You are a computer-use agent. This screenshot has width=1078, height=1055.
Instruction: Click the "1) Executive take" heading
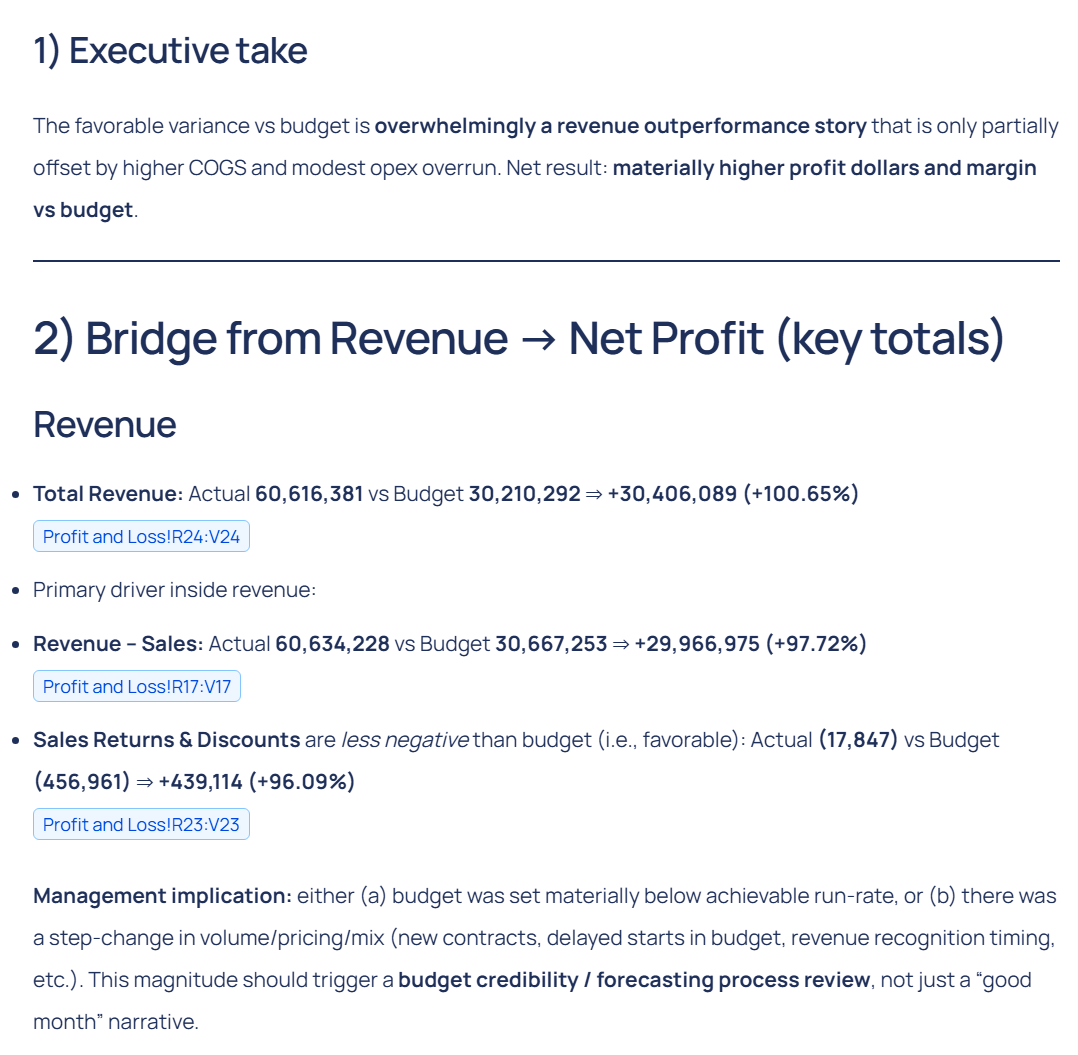(170, 50)
